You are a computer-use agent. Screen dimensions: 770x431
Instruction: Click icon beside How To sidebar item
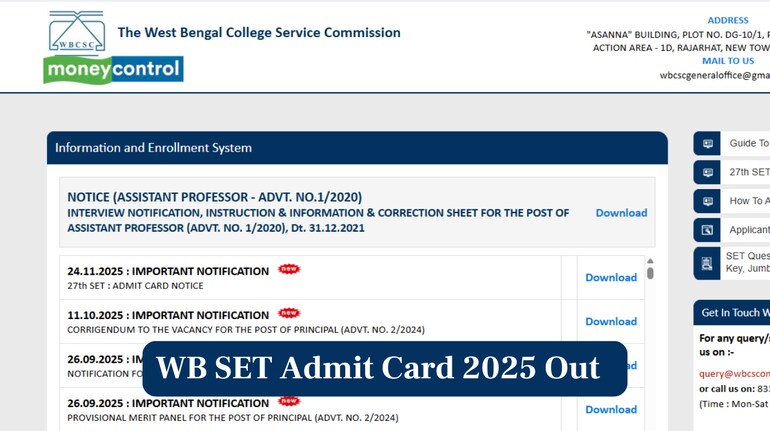pyautogui.click(x=707, y=201)
